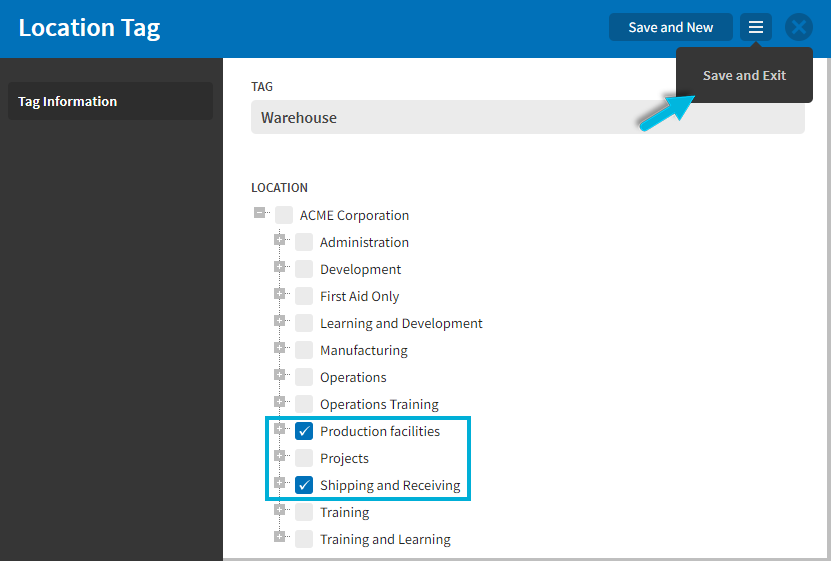The height and width of the screenshot is (561, 831).
Task: Uncheck the Shipping and Receiving checkbox
Action: click(x=304, y=485)
